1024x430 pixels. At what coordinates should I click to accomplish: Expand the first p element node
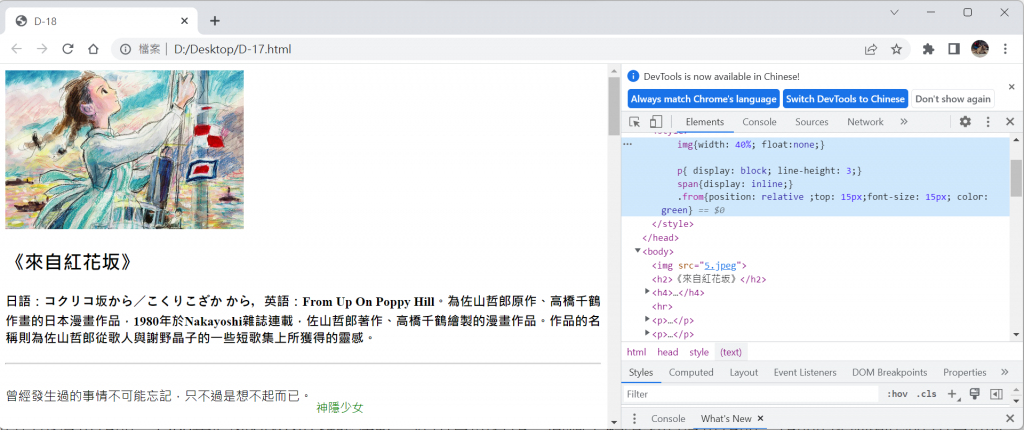click(x=648, y=320)
